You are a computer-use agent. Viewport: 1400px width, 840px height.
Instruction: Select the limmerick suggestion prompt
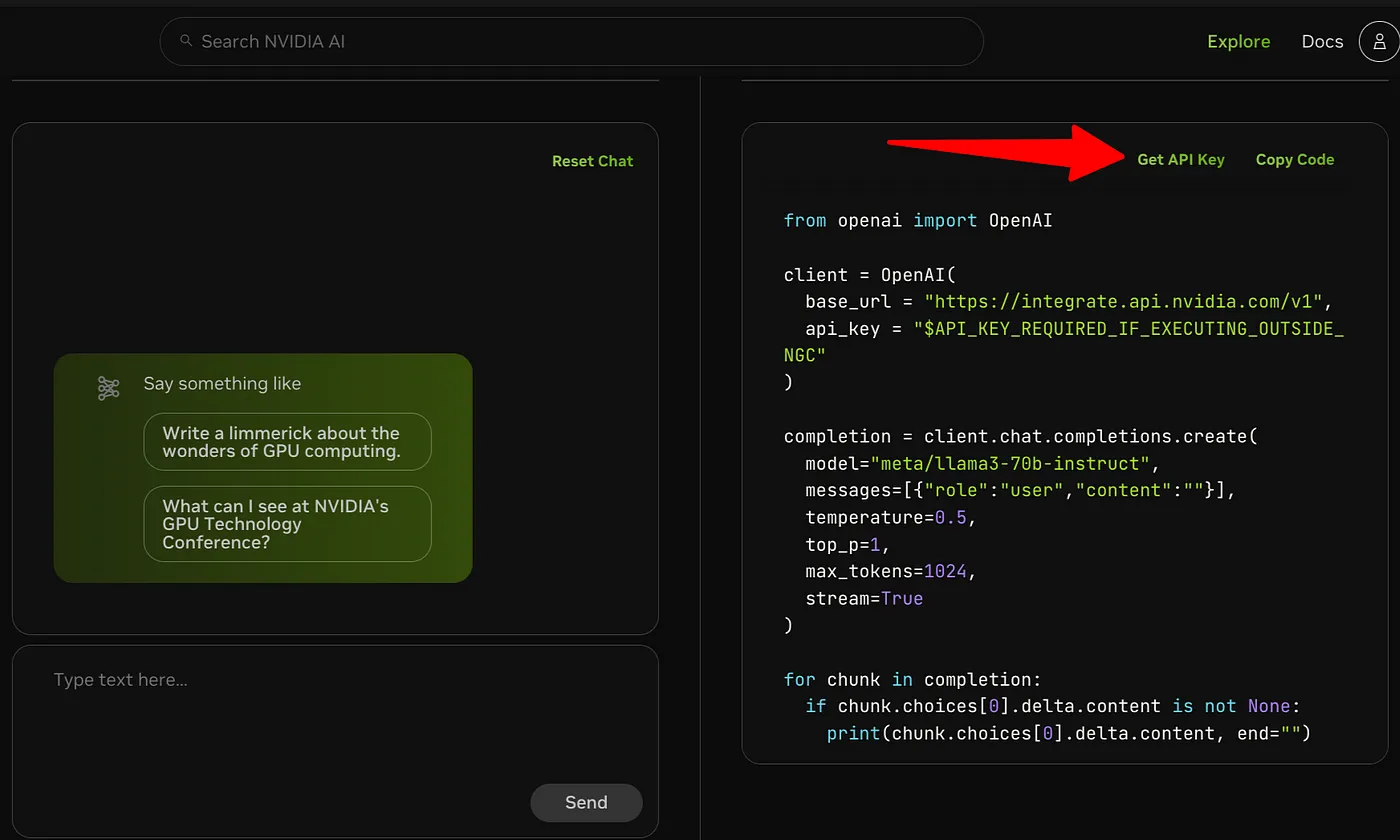click(287, 441)
